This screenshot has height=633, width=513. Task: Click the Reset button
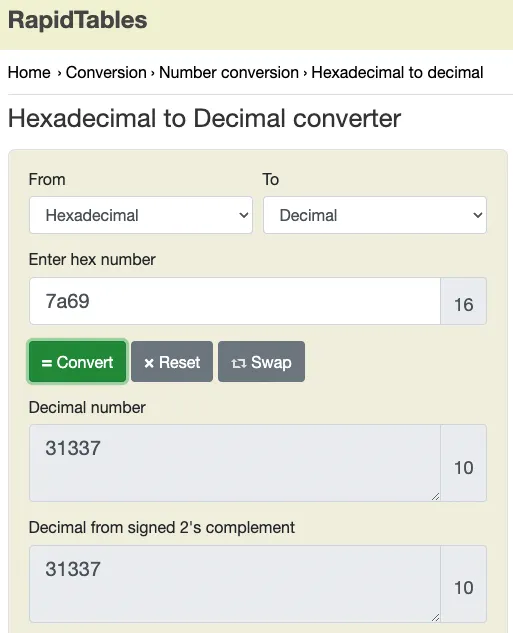[x=172, y=362]
